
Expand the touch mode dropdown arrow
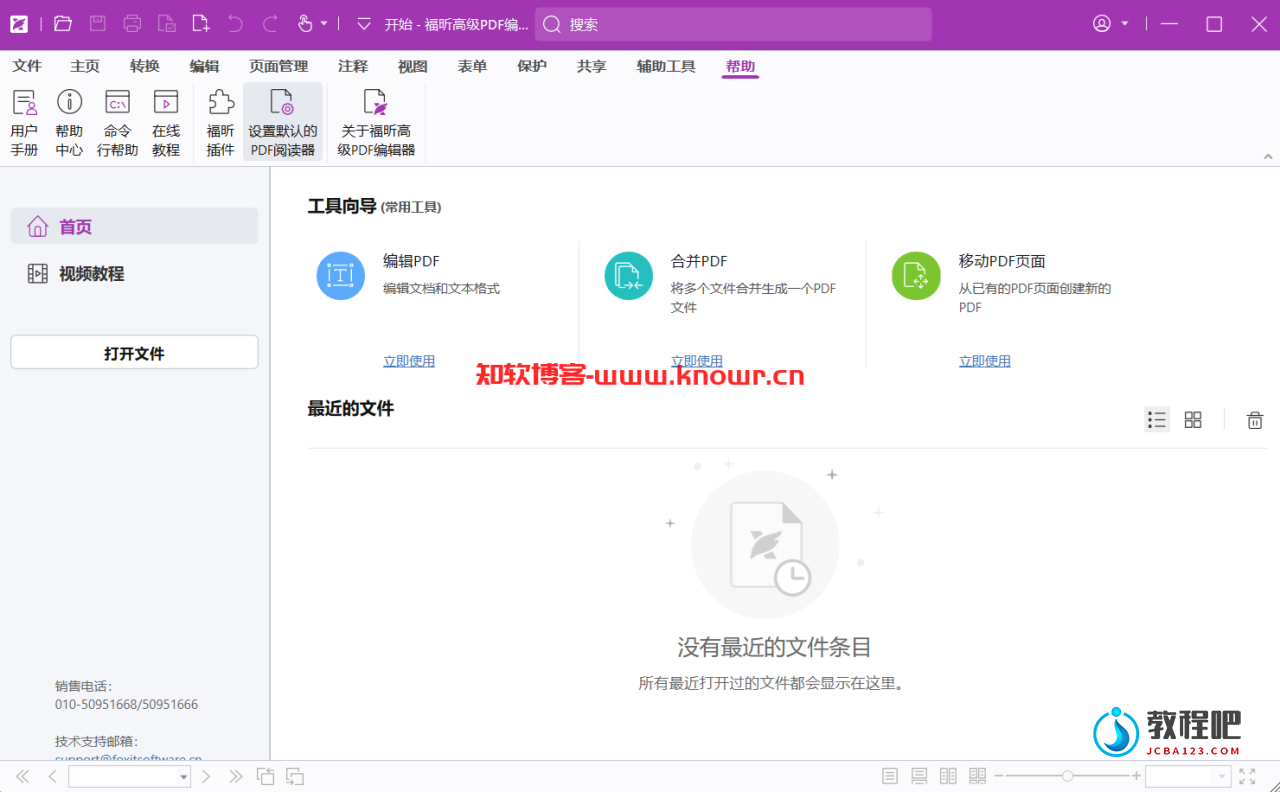[x=324, y=24]
